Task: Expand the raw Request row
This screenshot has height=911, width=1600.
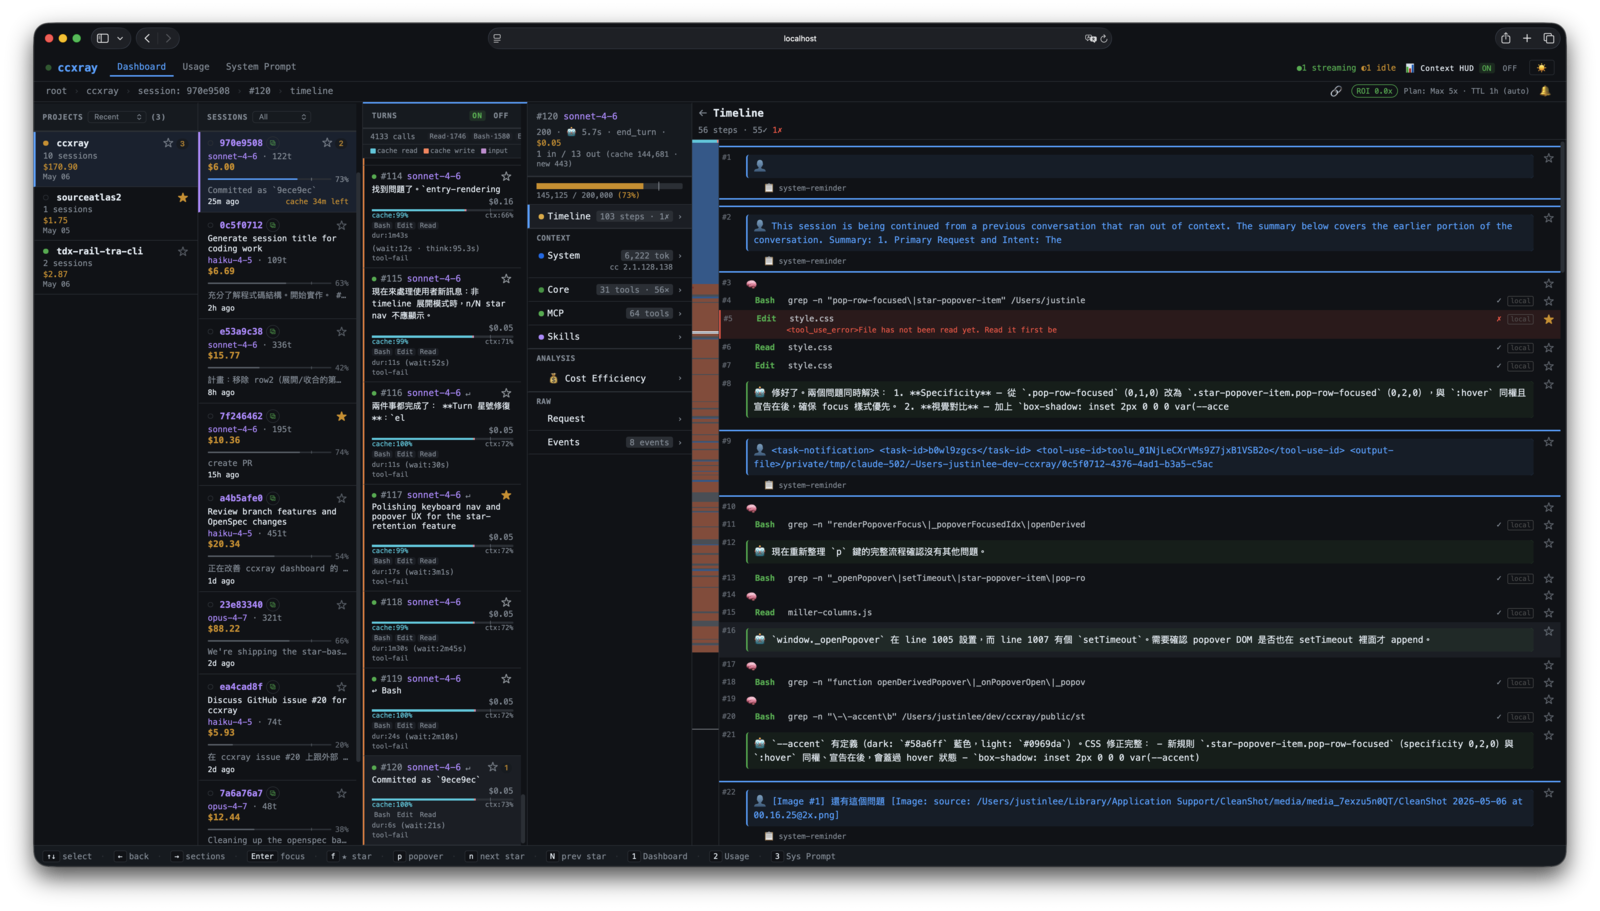Action: (610, 419)
